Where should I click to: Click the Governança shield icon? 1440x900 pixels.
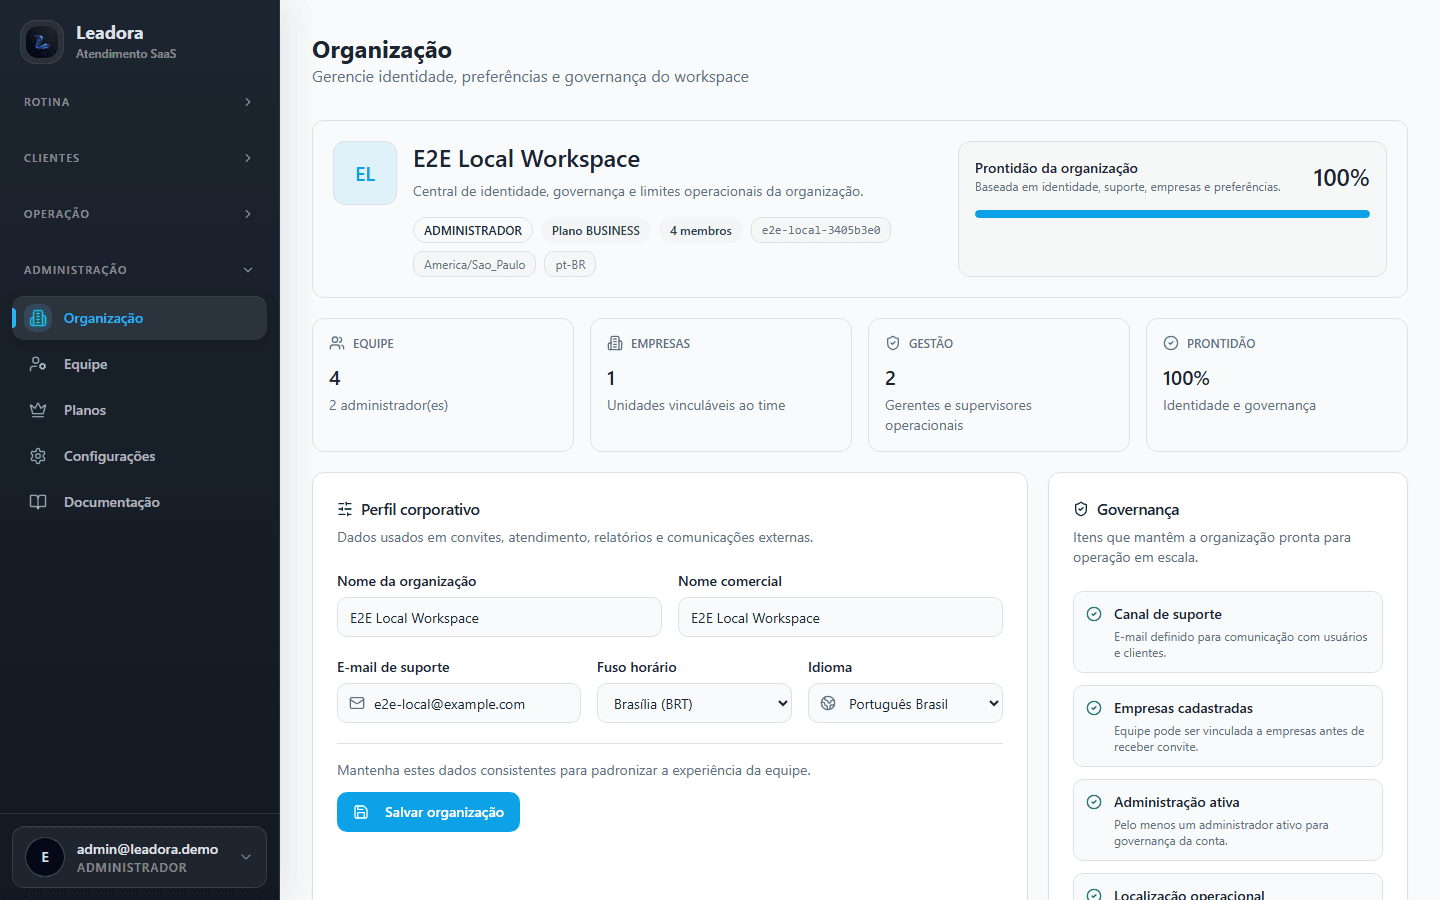tap(1081, 509)
